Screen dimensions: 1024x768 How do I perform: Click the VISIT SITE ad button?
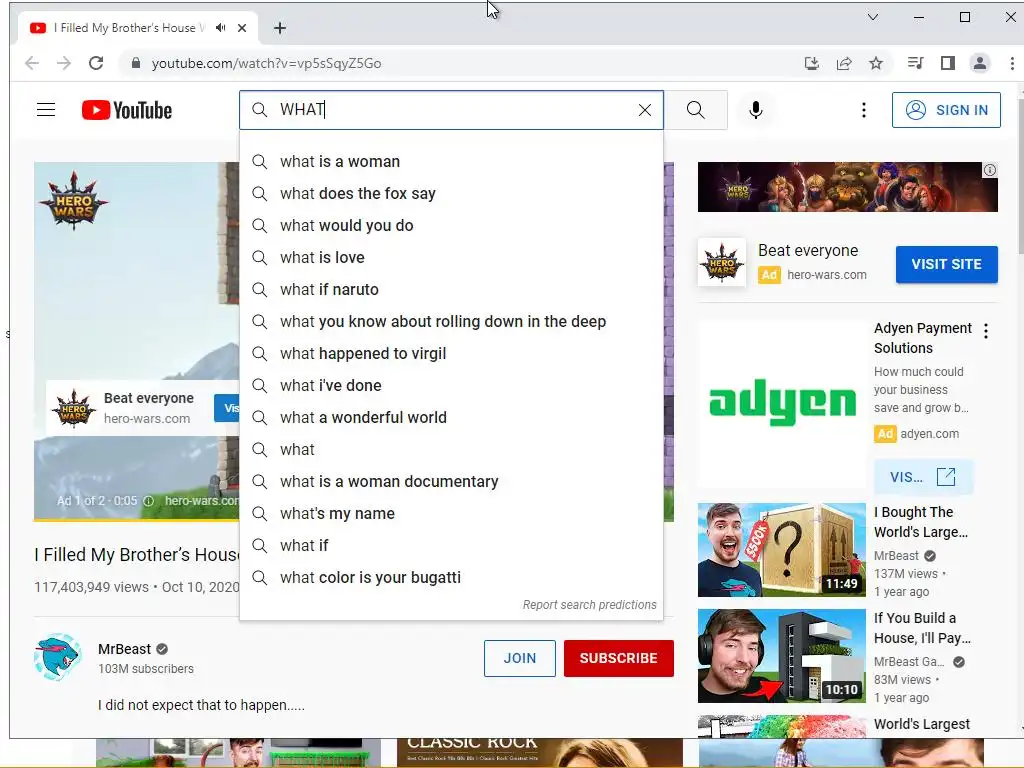[x=946, y=264]
